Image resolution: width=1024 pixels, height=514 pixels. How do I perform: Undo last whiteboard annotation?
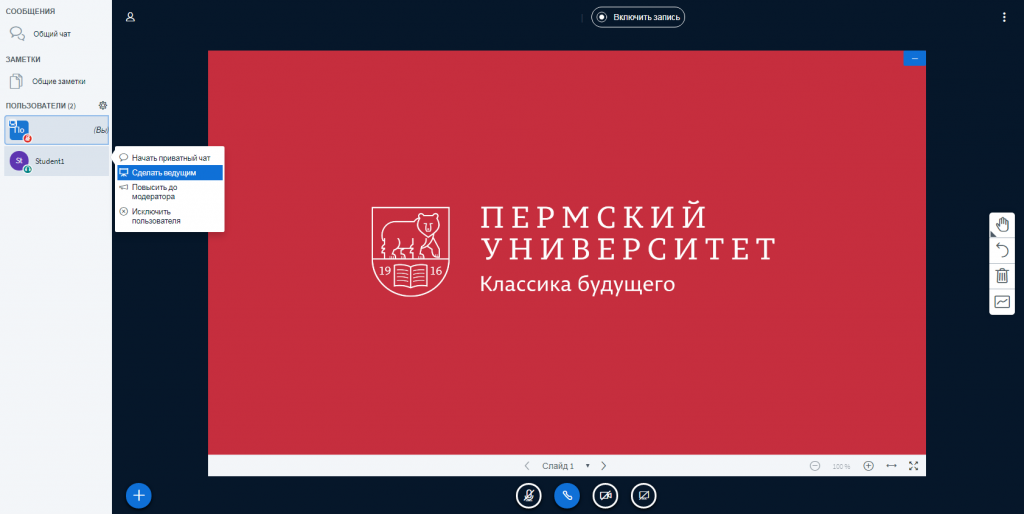click(1002, 250)
